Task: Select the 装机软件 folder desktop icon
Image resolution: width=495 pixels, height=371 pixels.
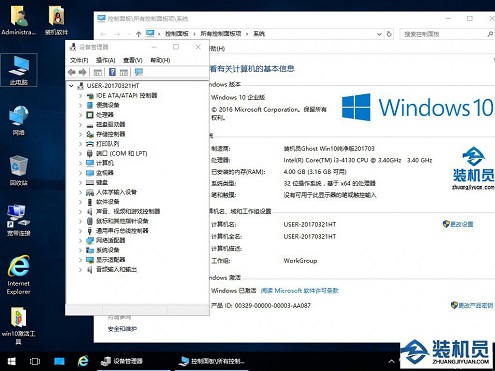Action: [57, 20]
